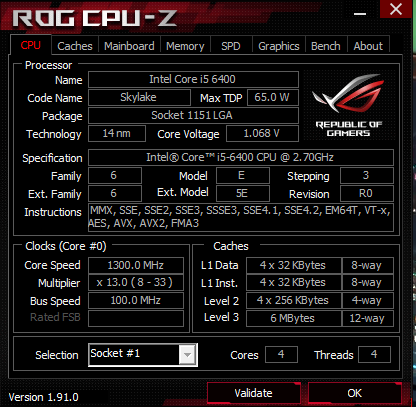Switch to the Caches tab
The image size is (416, 407).
(75, 46)
